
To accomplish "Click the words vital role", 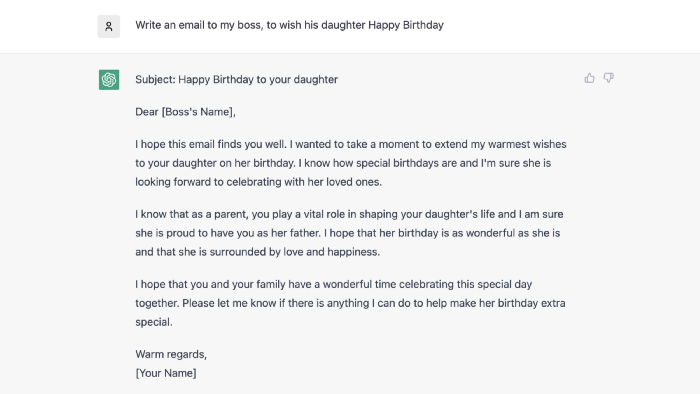I will pyautogui.click(x=324, y=214).
